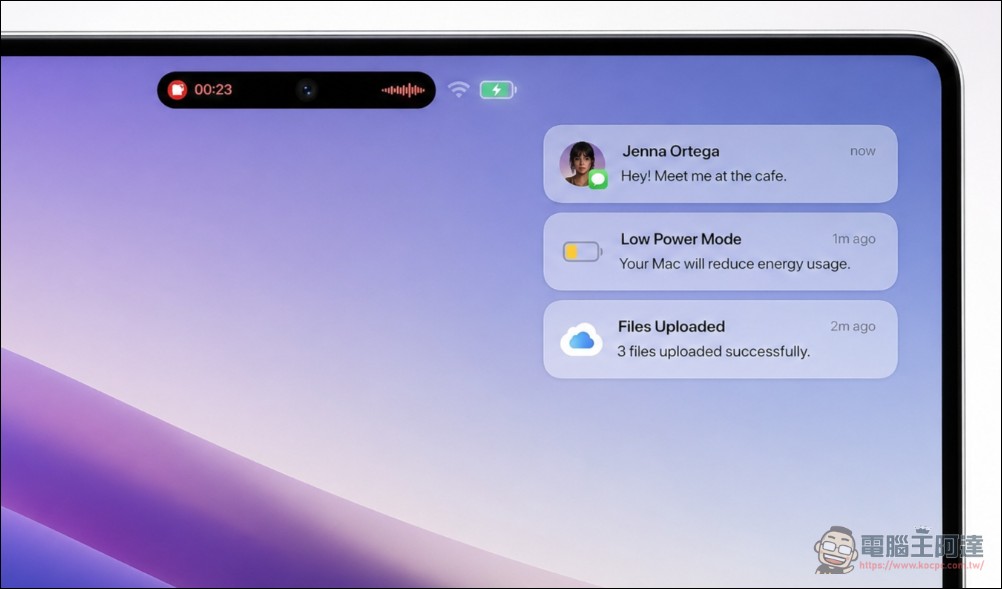Click the "1m ago" timestamp
The image size is (1002, 589).
[x=853, y=239]
